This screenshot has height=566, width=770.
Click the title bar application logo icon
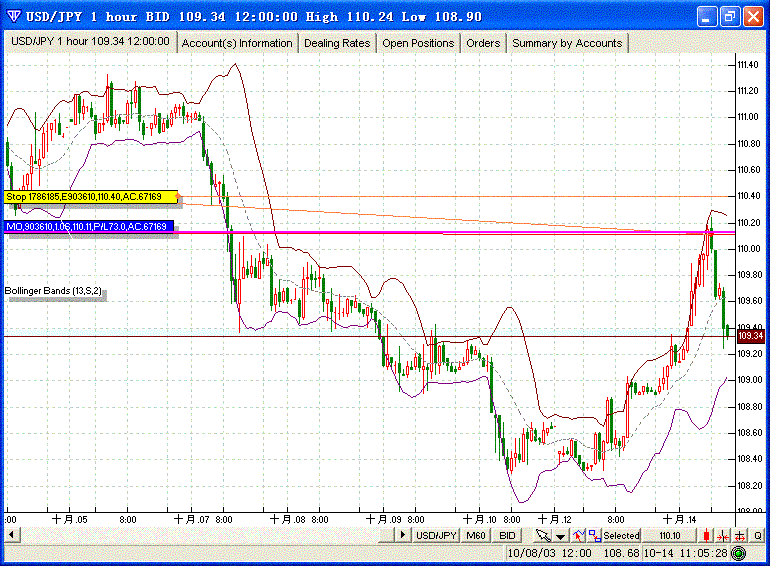[x=13, y=17]
